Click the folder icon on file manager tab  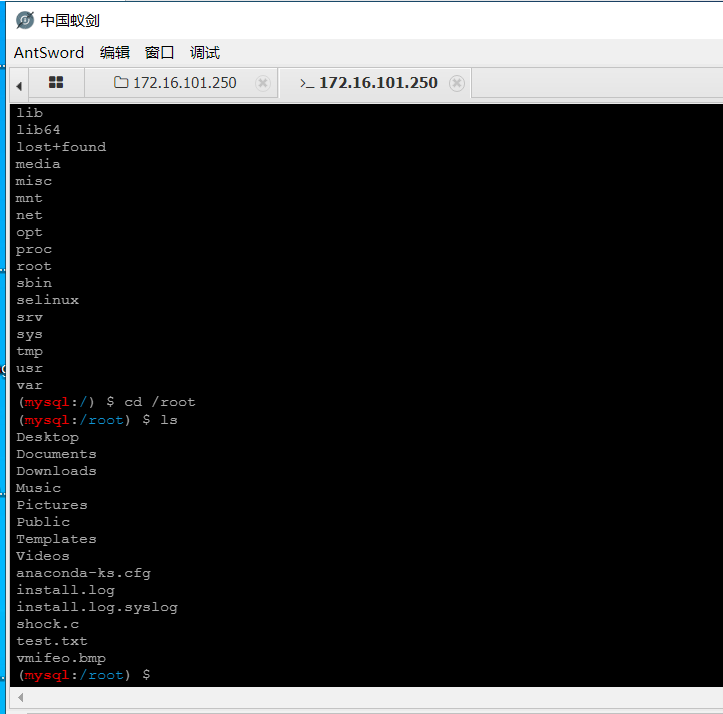click(x=121, y=82)
